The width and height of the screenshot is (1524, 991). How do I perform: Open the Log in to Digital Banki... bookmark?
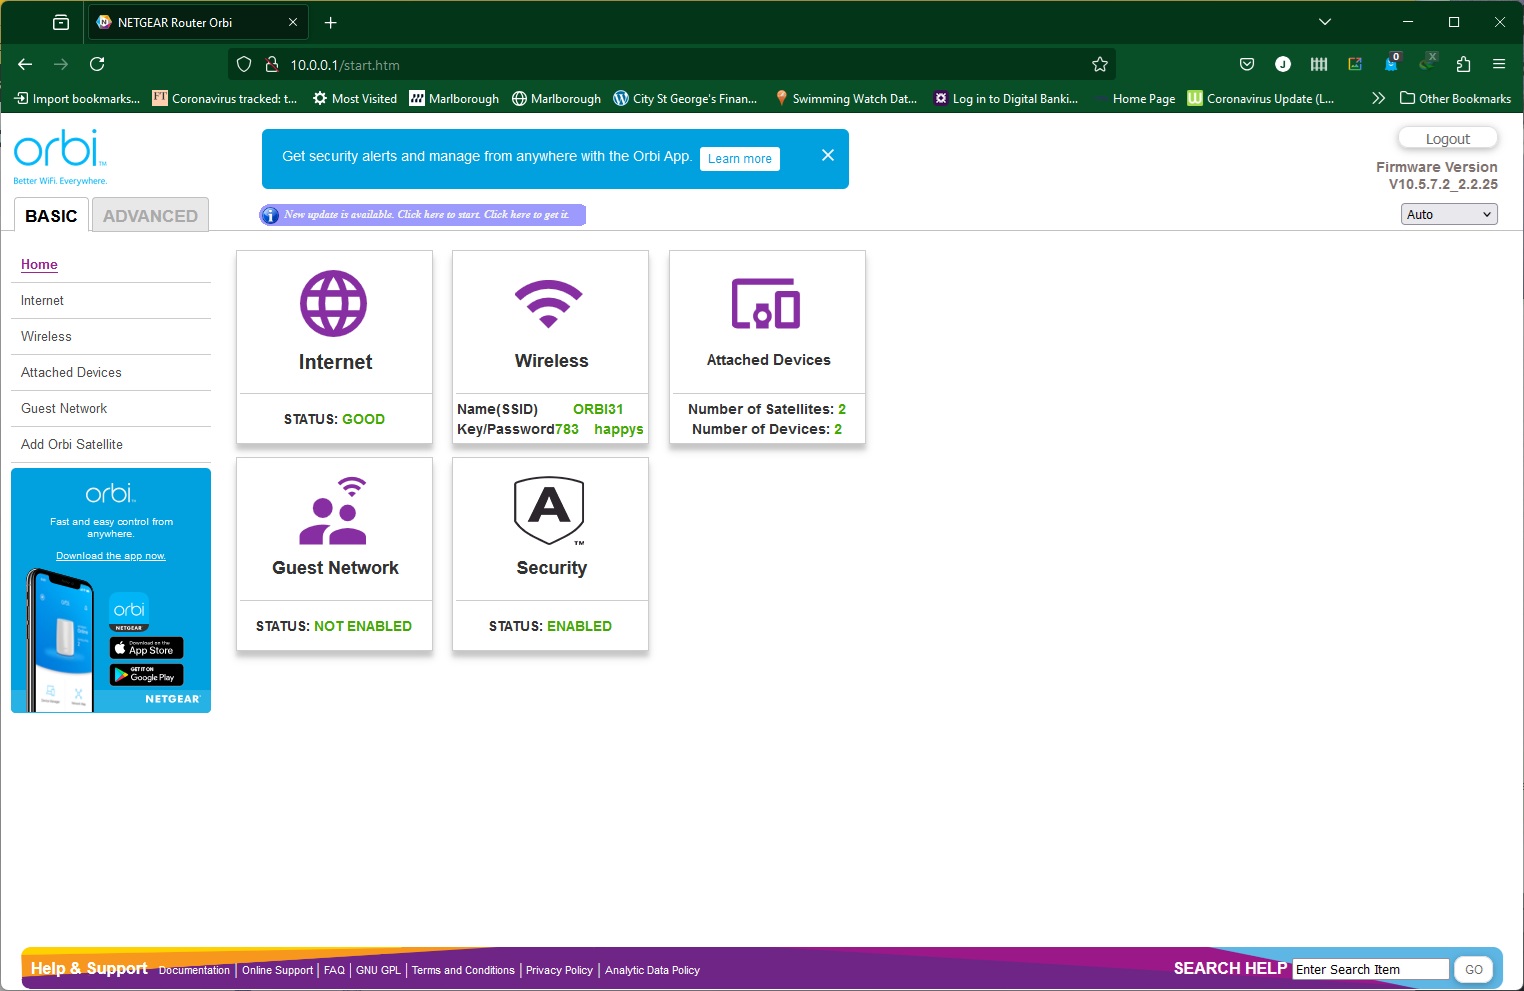1006,98
